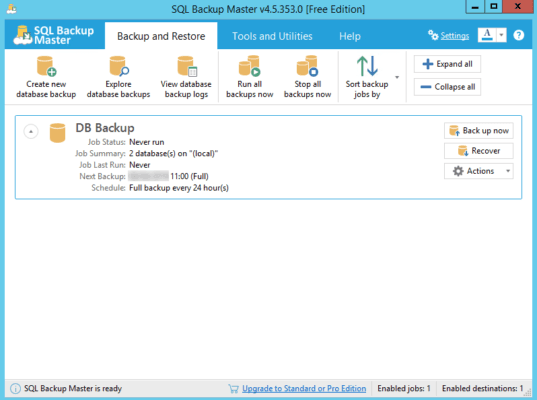Click Create new database backup icon
Screen dimensions: 537x400
pos(47,66)
